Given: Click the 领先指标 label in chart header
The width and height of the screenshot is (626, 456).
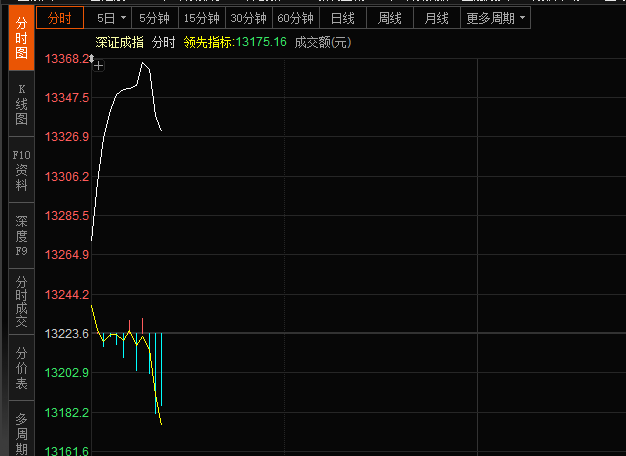Looking at the screenshot, I should pyautogui.click(x=208, y=42).
